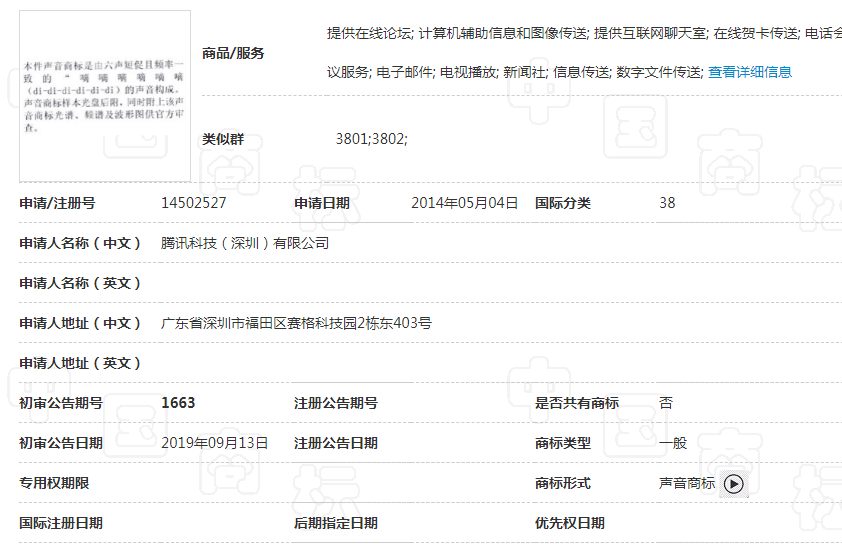Click the 初审公告日期 label
Screen dimensions: 842x544
click(x=61, y=443)
